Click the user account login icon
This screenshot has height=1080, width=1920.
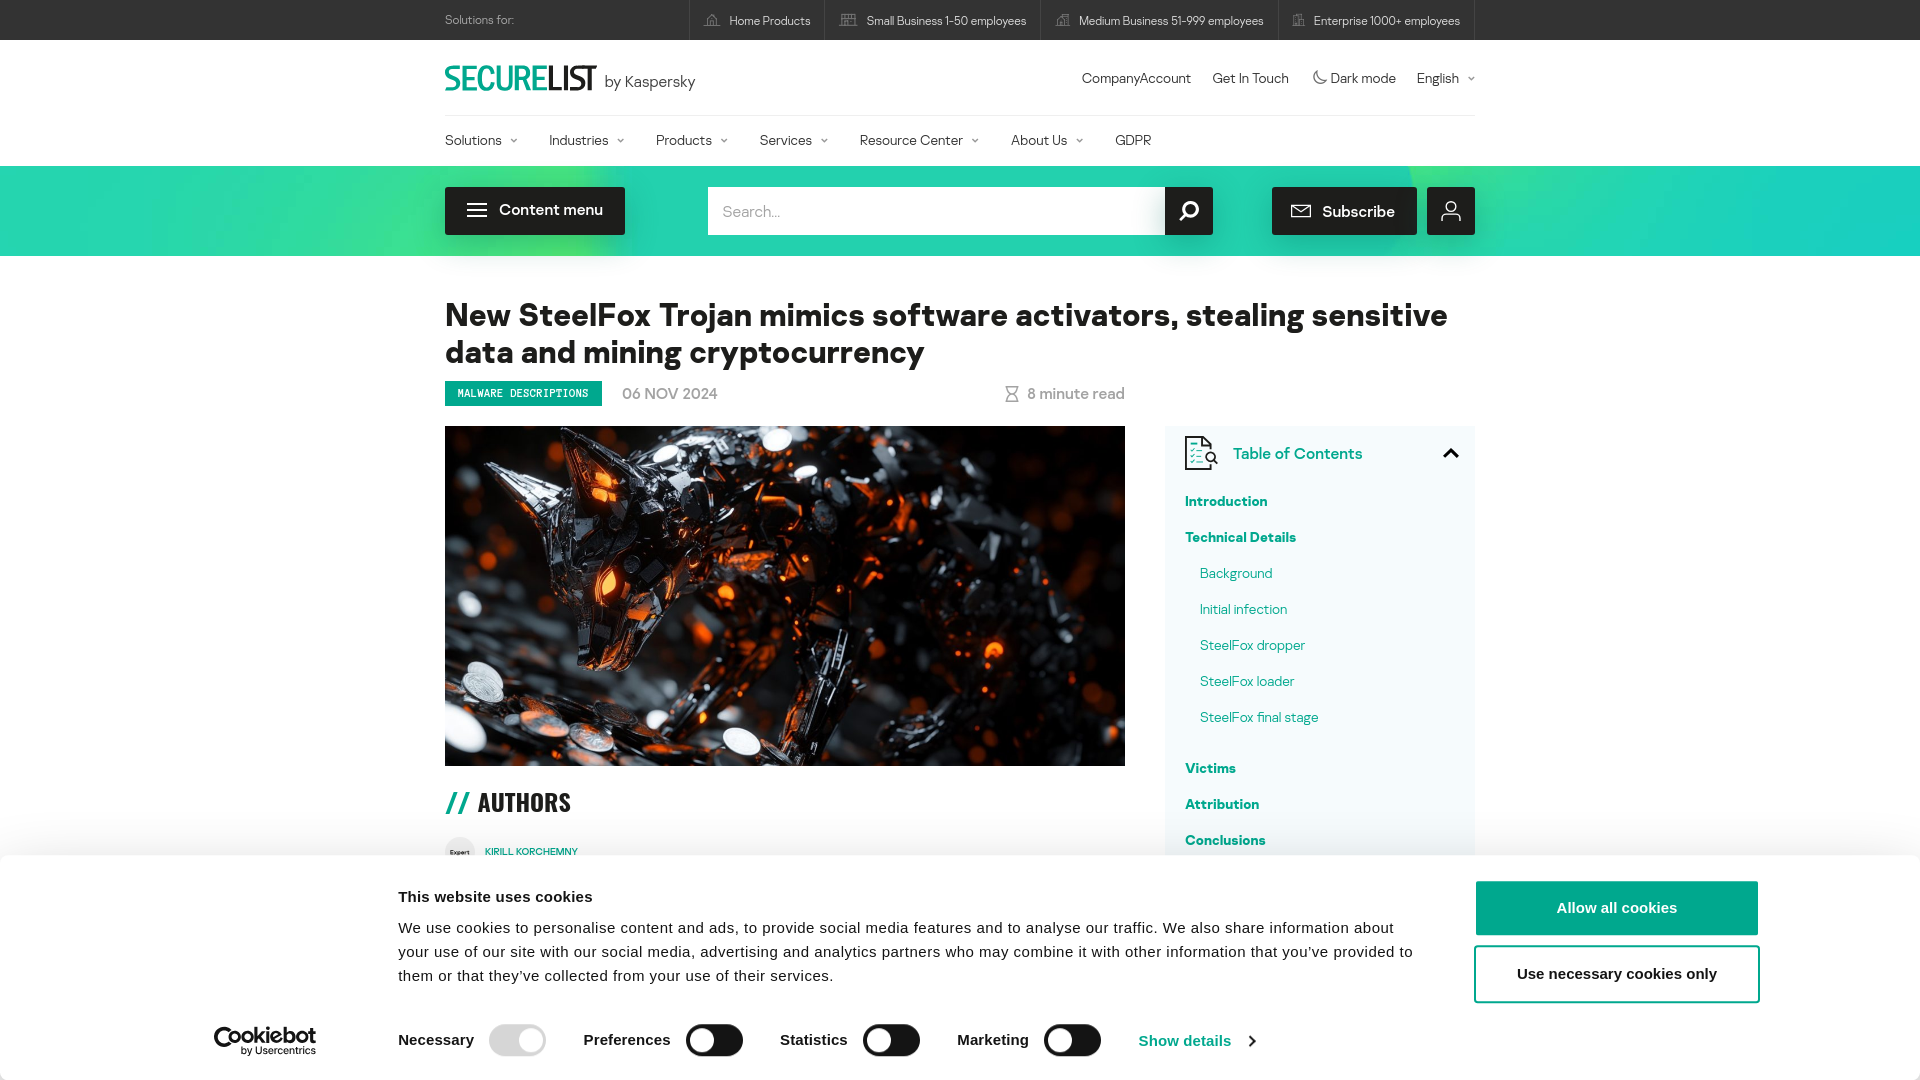(x=1451, y=211)
